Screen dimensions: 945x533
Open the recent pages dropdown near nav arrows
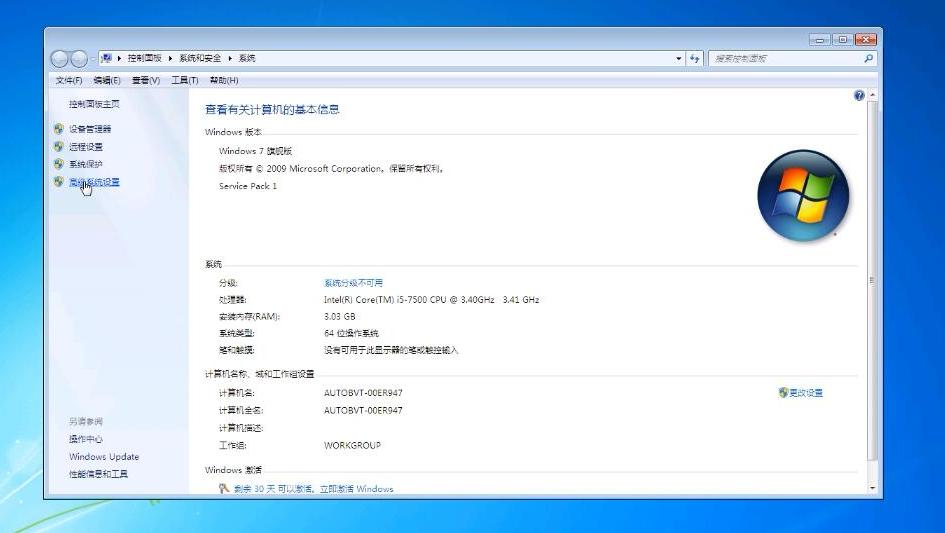(93, 58)
